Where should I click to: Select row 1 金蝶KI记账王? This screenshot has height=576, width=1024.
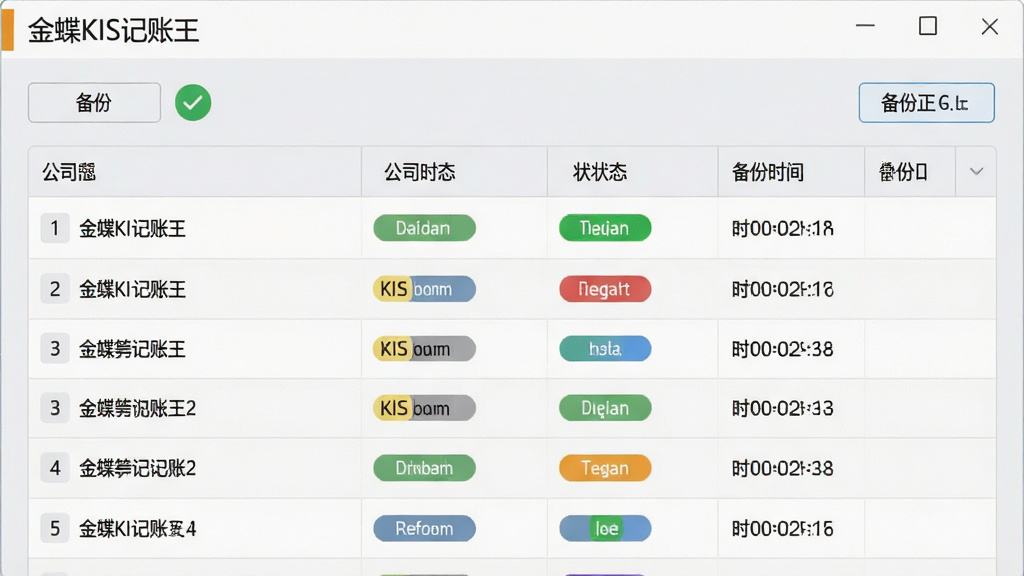[x=512, y=228]
